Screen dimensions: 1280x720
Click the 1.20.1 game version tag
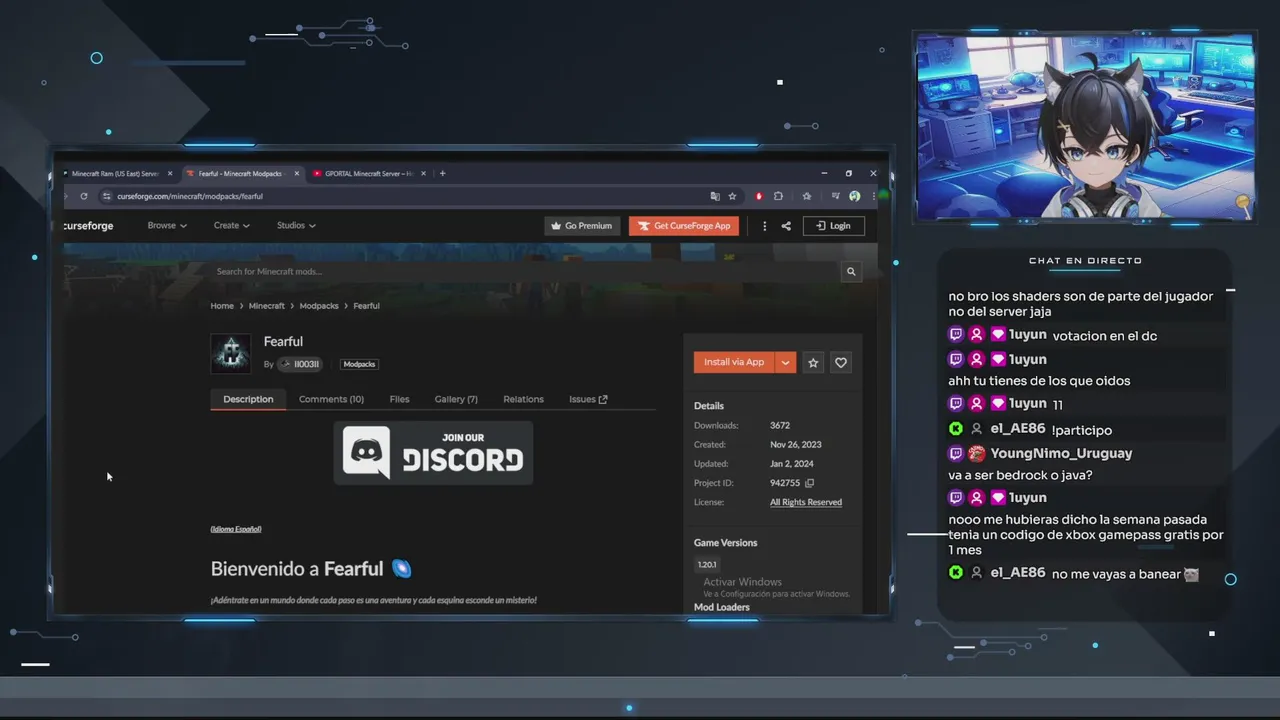tap(707, 565)
